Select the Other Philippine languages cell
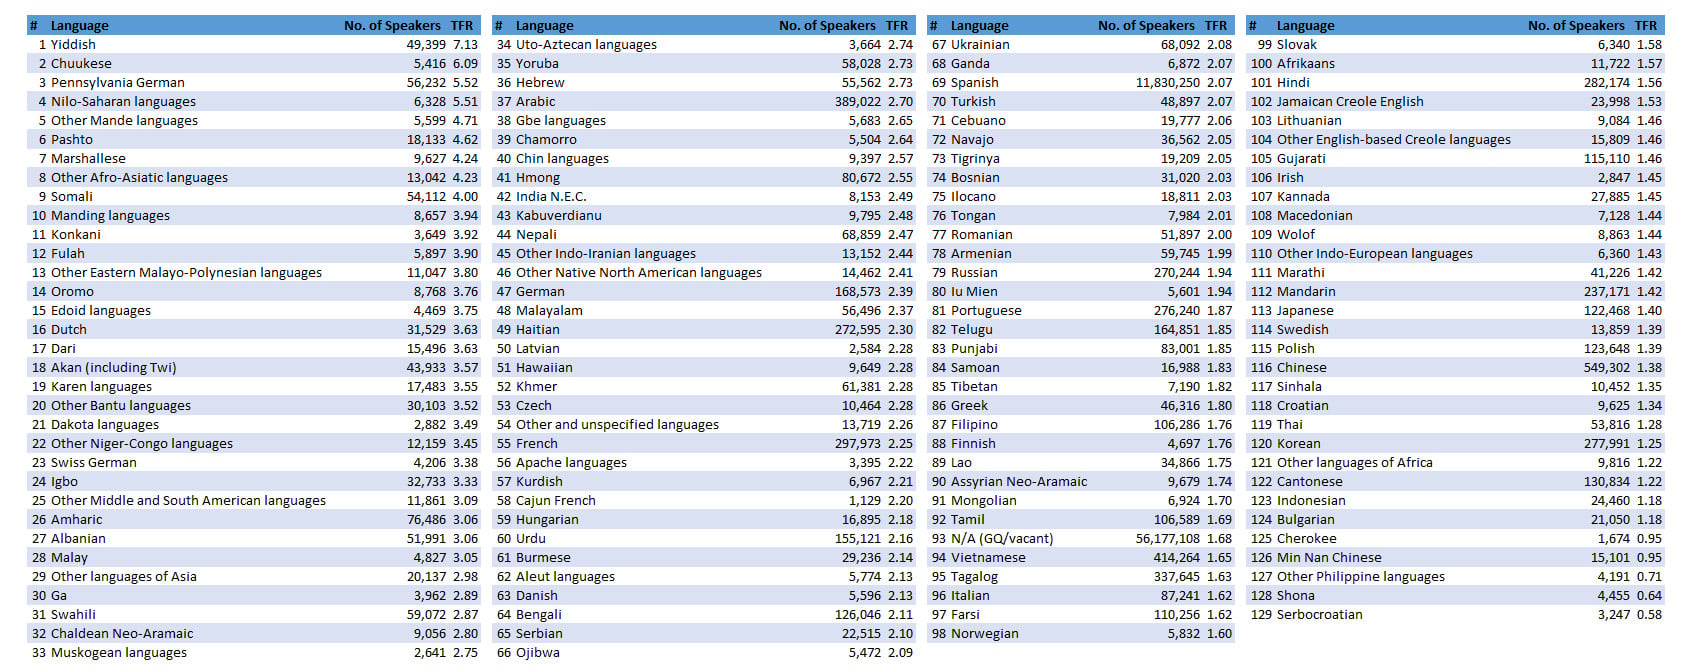Viewport: 1696px width, 670px height. click(x=1360, y=577)
